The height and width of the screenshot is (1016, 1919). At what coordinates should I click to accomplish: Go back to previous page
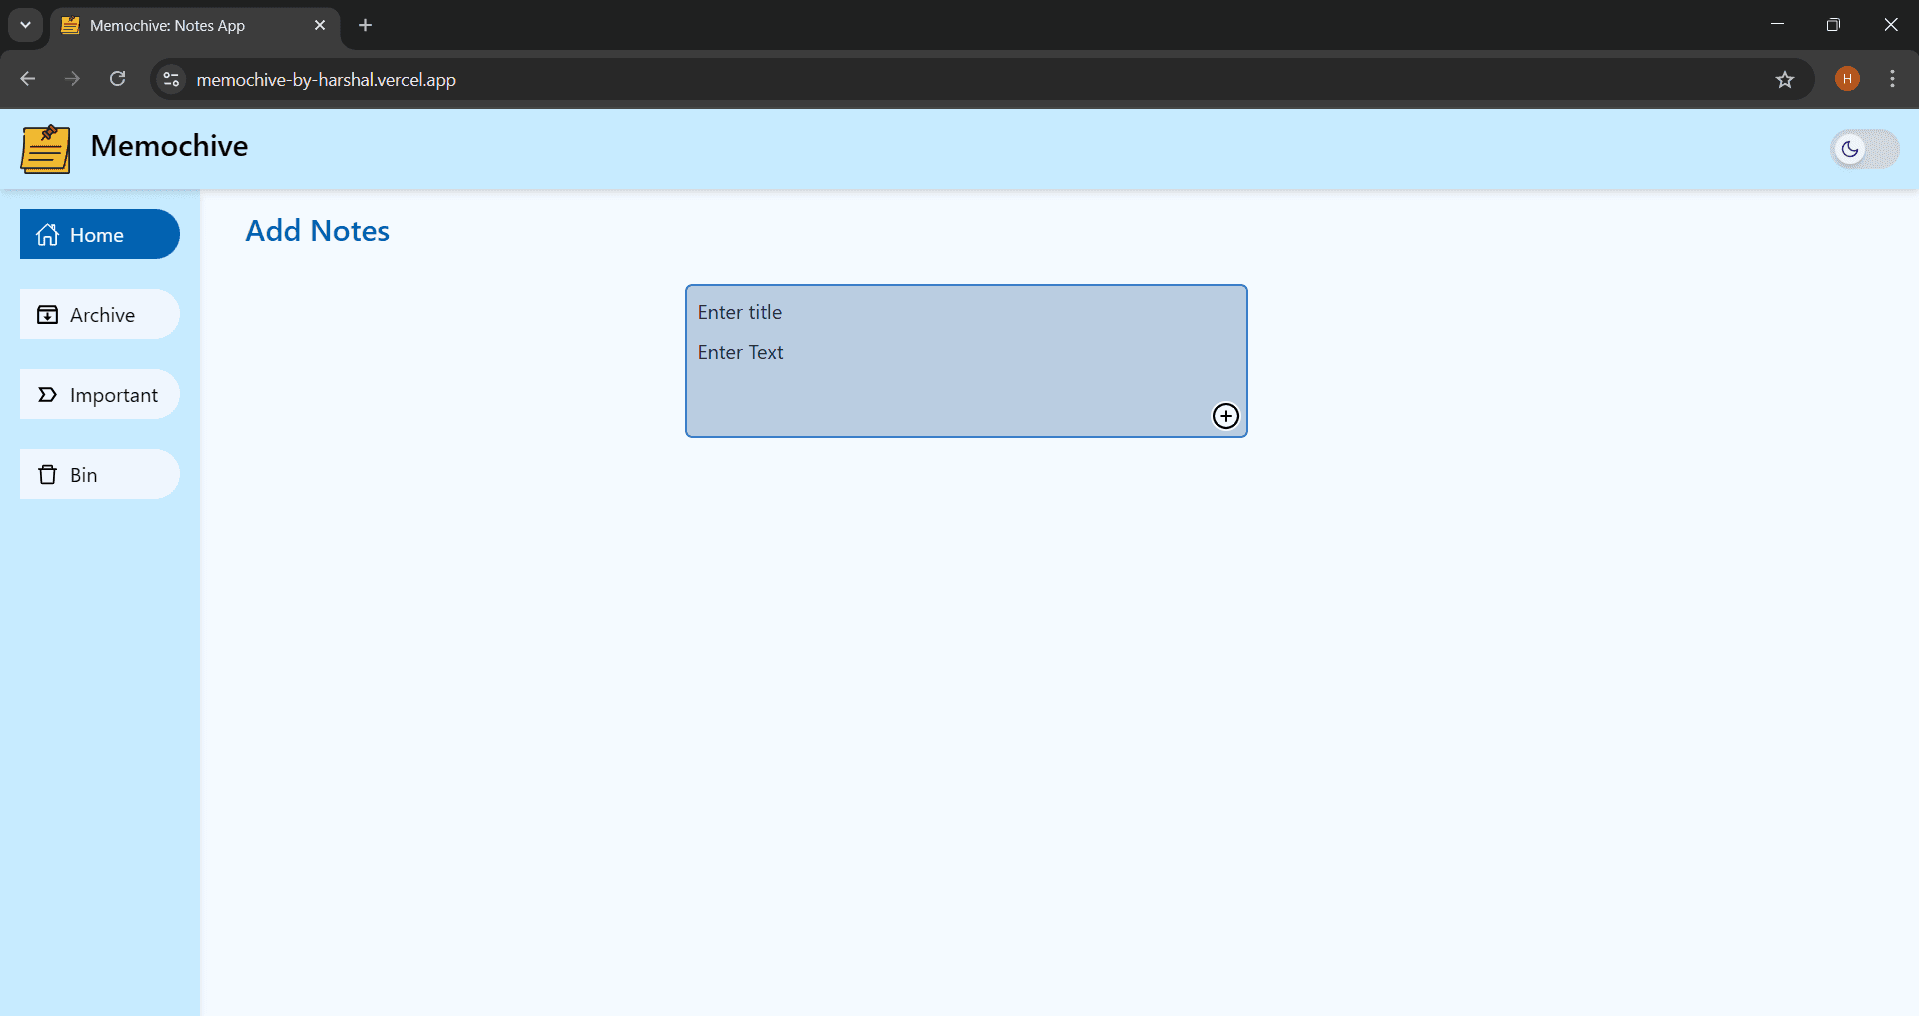[28, 79]
